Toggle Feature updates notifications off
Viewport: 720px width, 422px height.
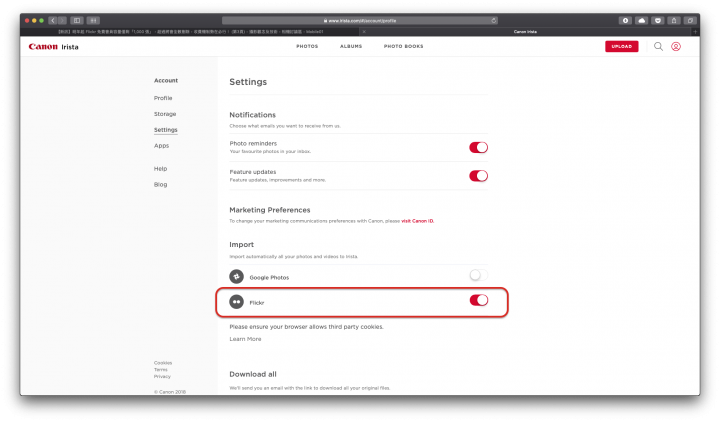478,176
